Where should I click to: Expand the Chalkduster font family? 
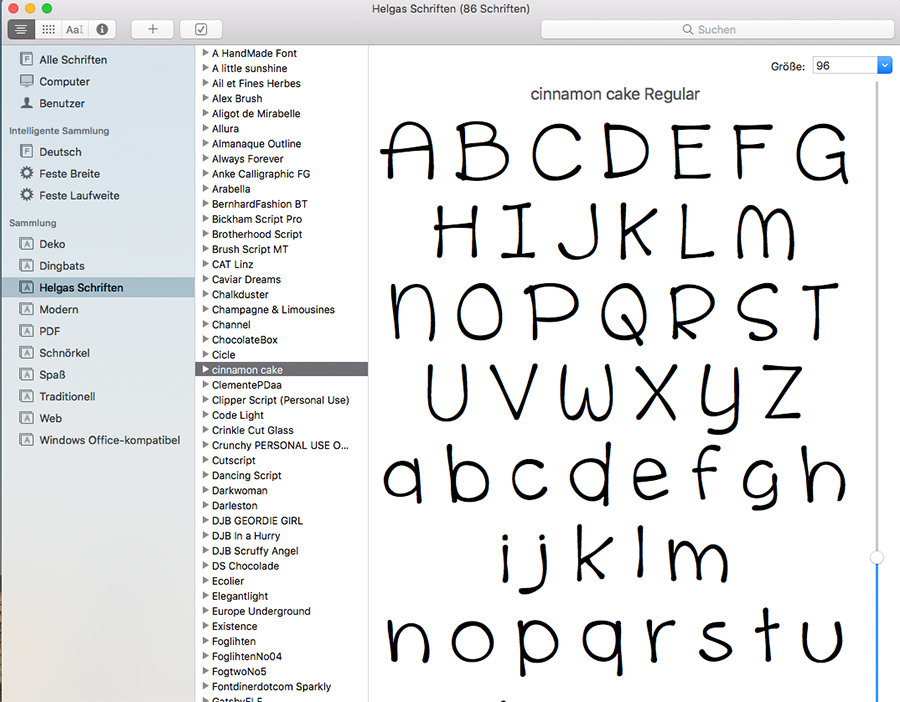(205, 295)
